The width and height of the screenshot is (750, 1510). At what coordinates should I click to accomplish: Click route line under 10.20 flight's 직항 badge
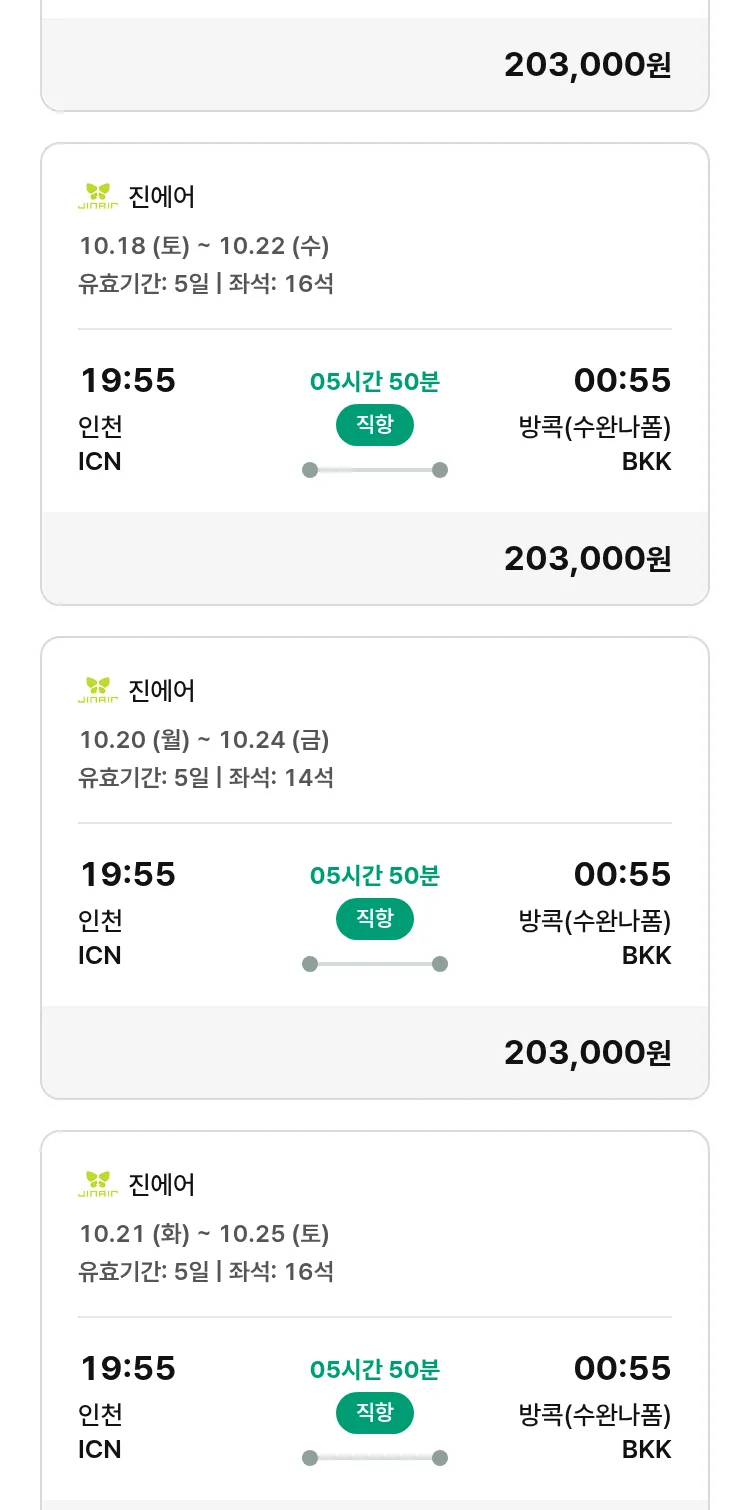coord(374,964)
